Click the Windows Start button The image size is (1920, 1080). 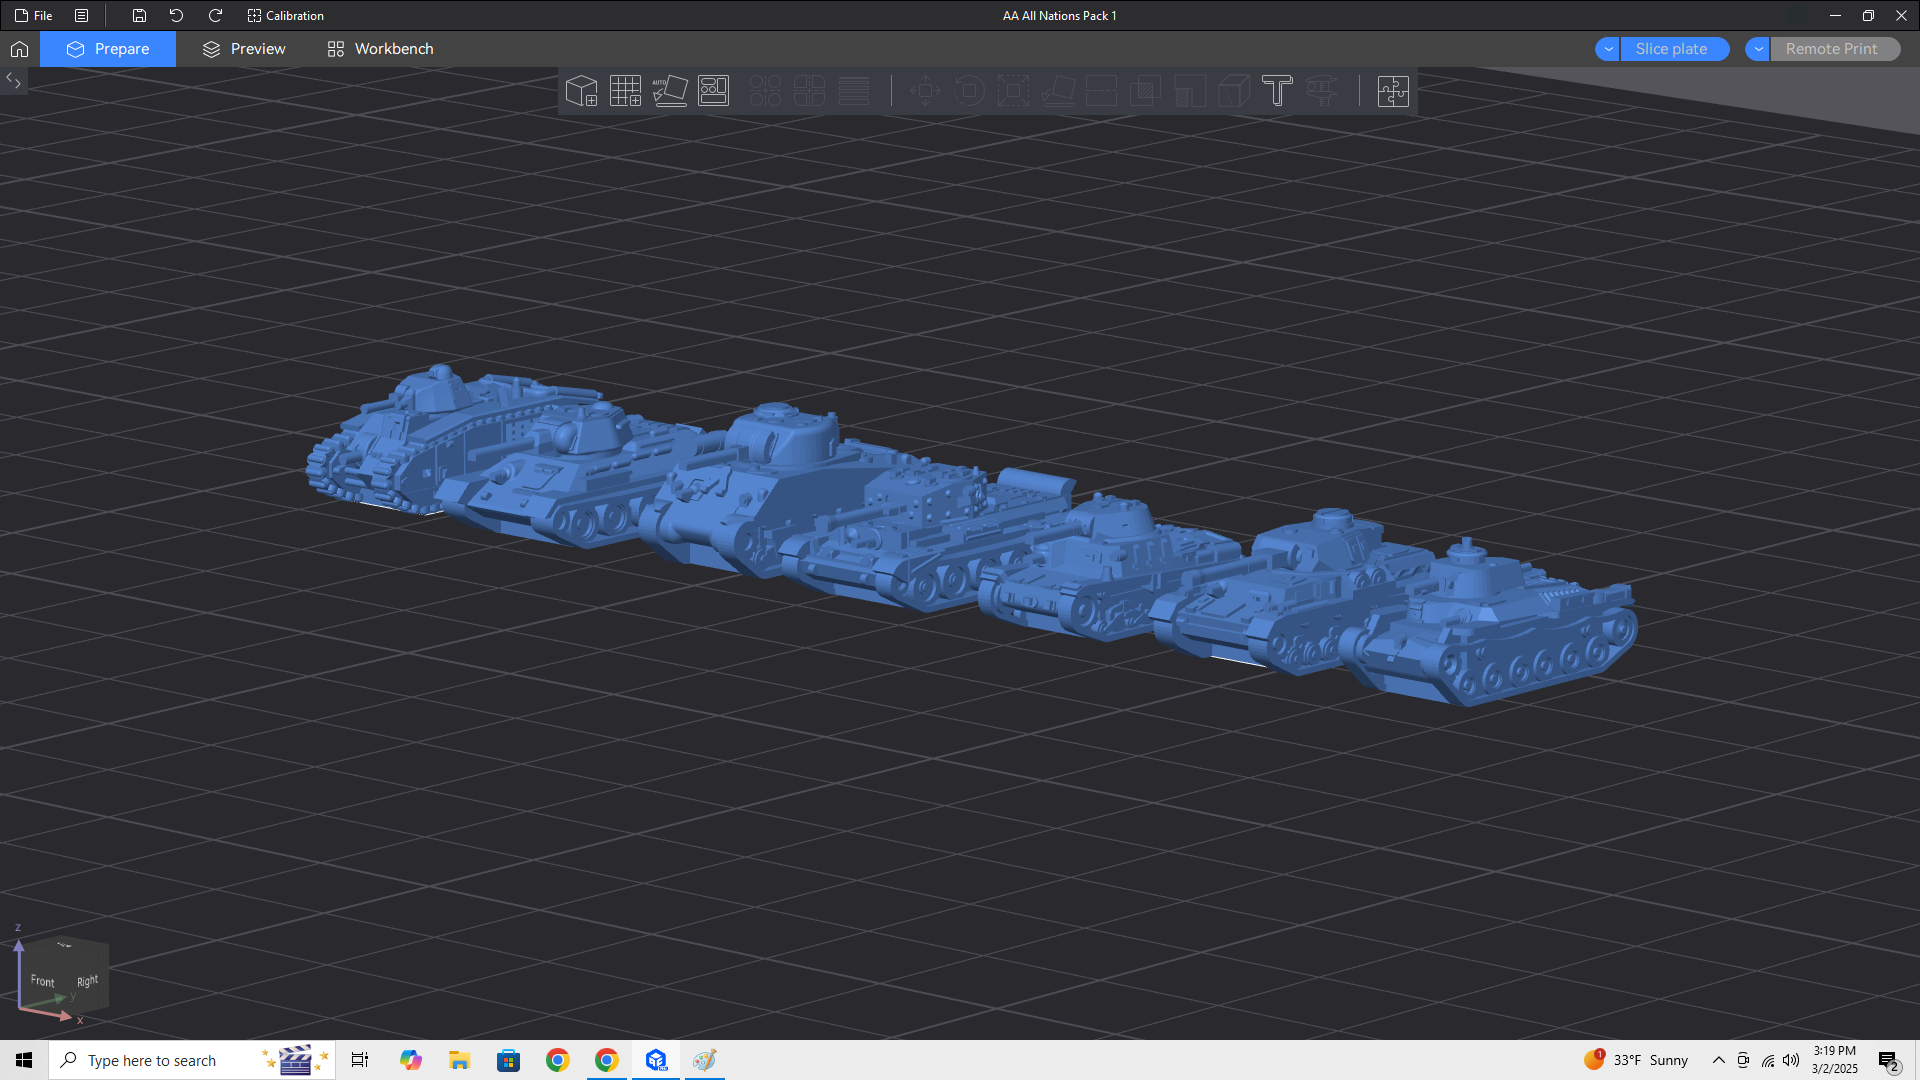pyautogui.click(x=24, y=1060)
